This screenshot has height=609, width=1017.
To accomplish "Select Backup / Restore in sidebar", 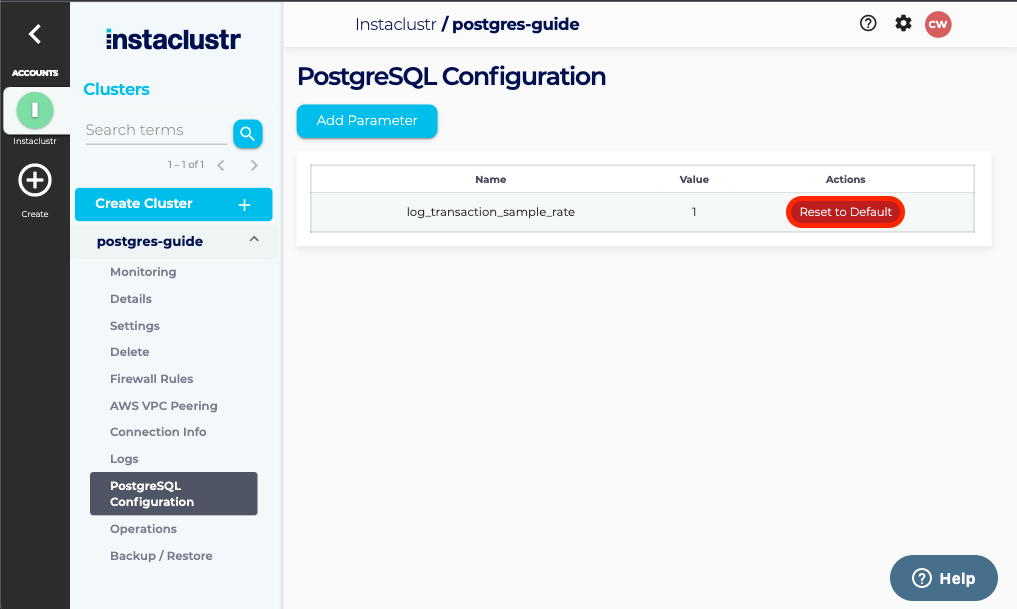I will [161, 556].
